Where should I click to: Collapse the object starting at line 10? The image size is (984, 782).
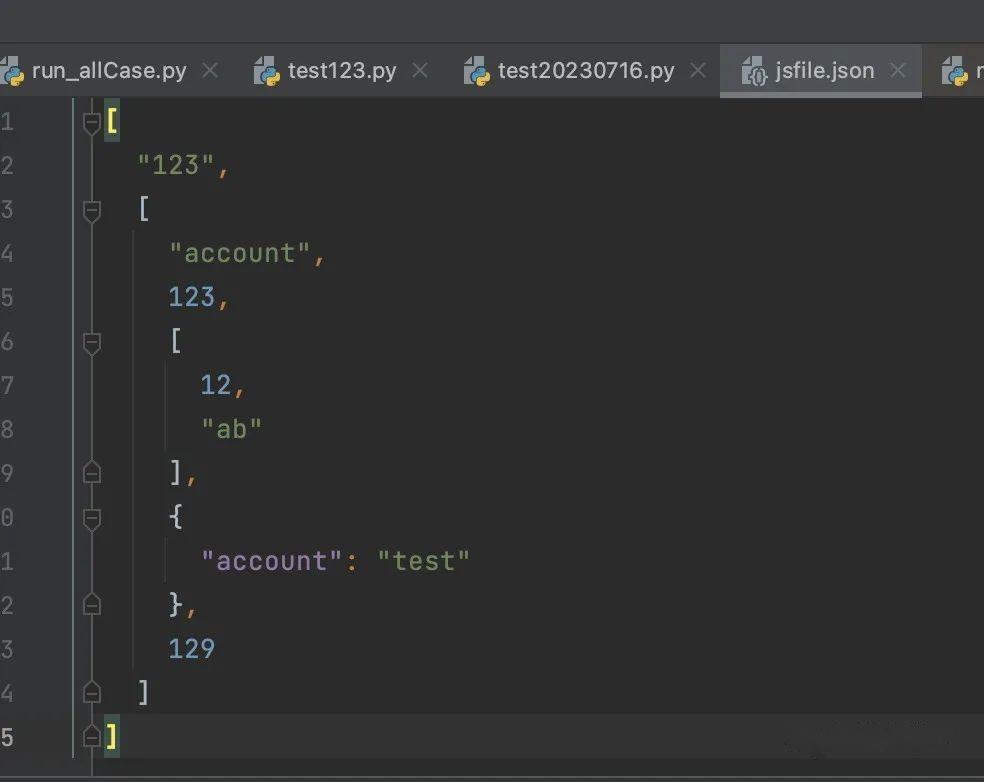(x=91, y=516)
